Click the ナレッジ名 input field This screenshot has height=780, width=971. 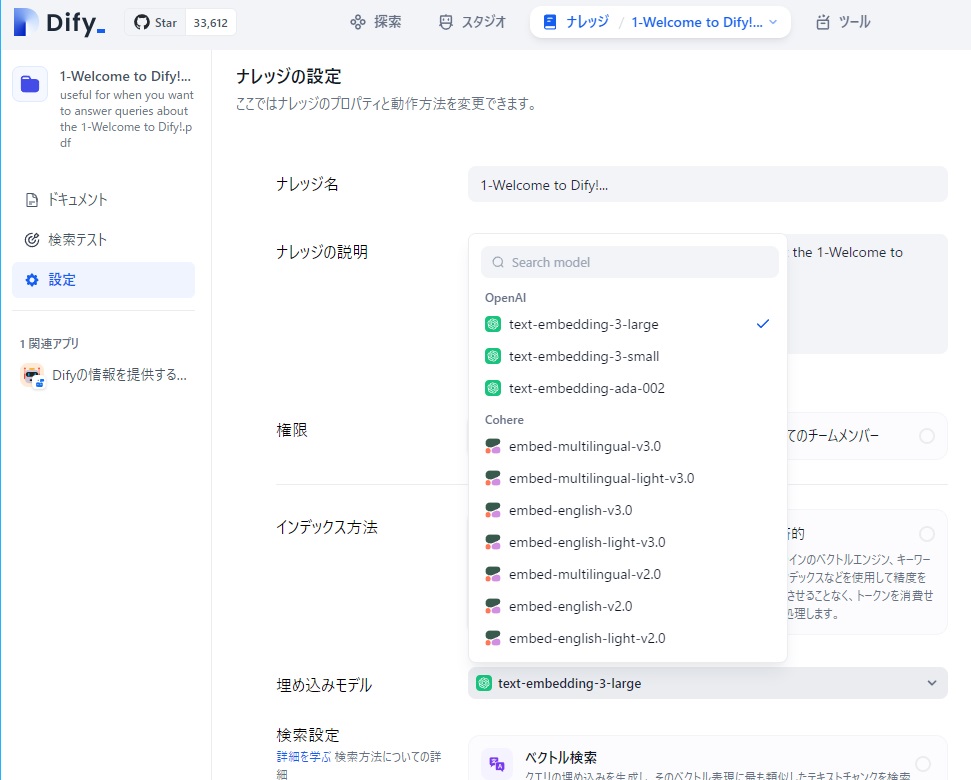click(x=708, y=184)
